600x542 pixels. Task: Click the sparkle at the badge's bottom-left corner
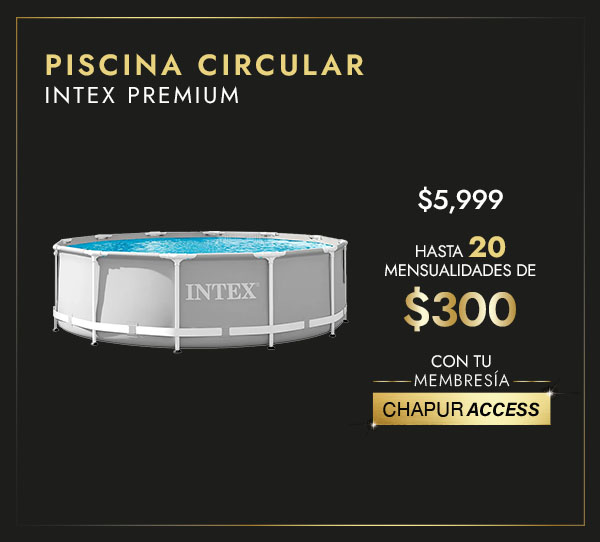pyautogui.click(x=373, y=425)
